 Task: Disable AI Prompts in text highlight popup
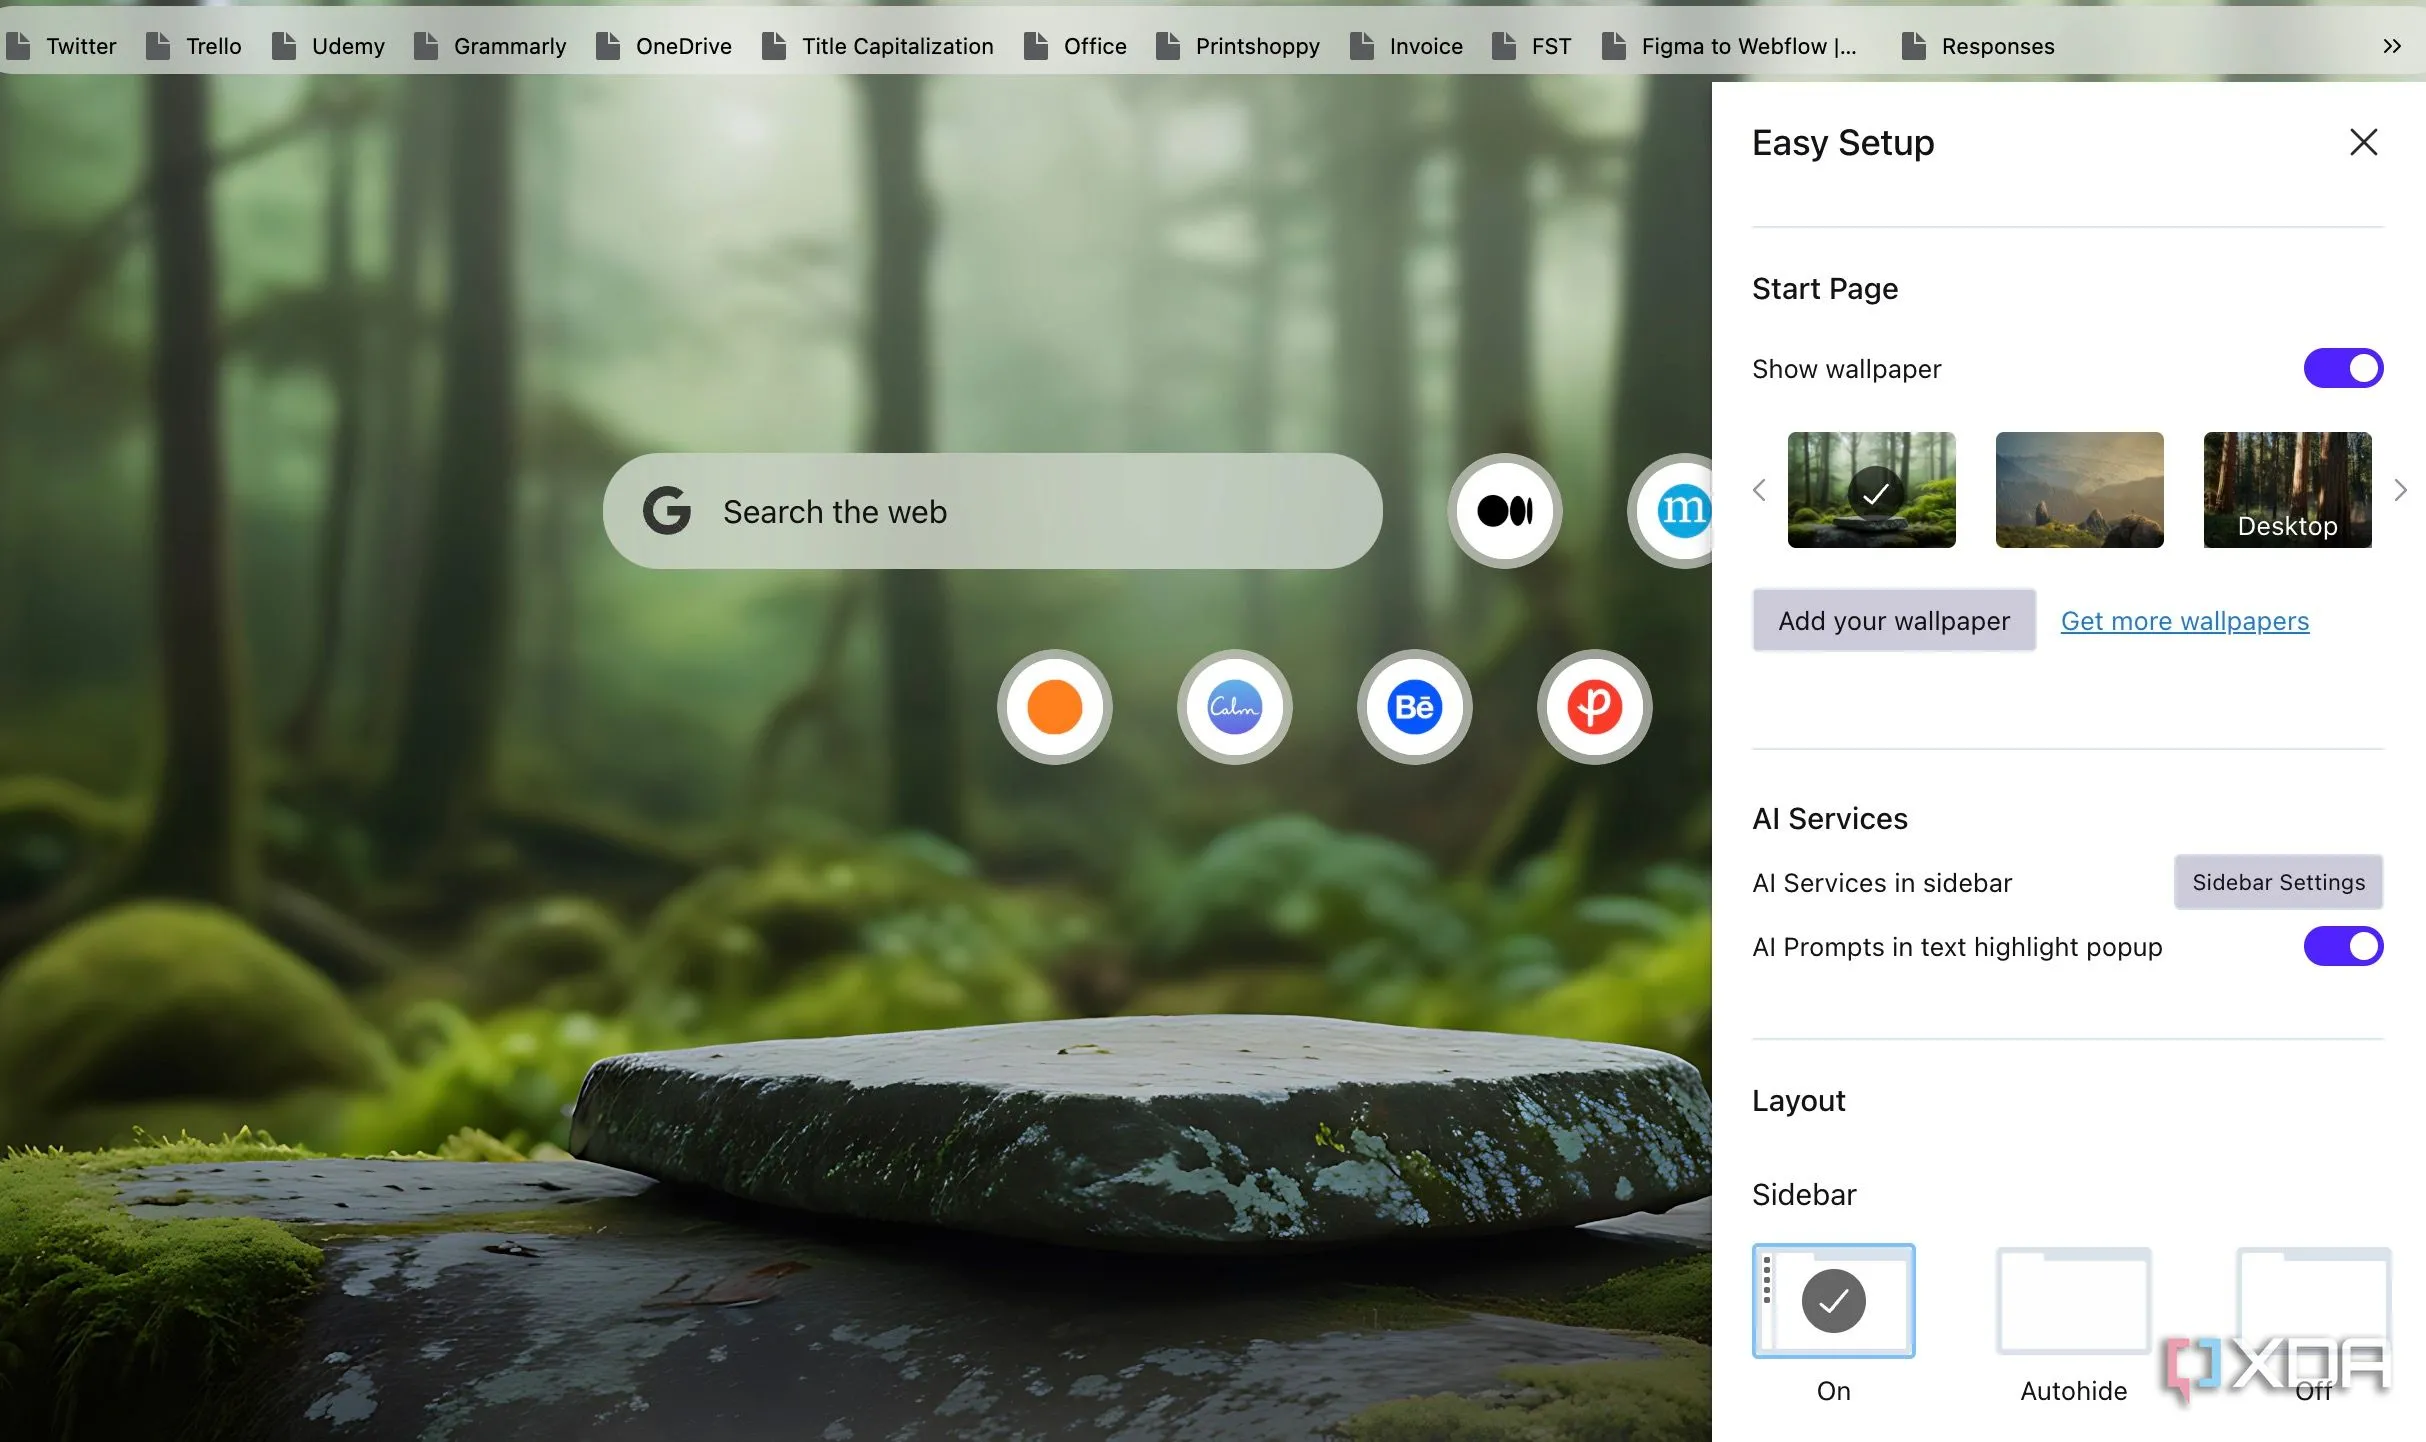pyautogui.click(x=2342, y=946)
